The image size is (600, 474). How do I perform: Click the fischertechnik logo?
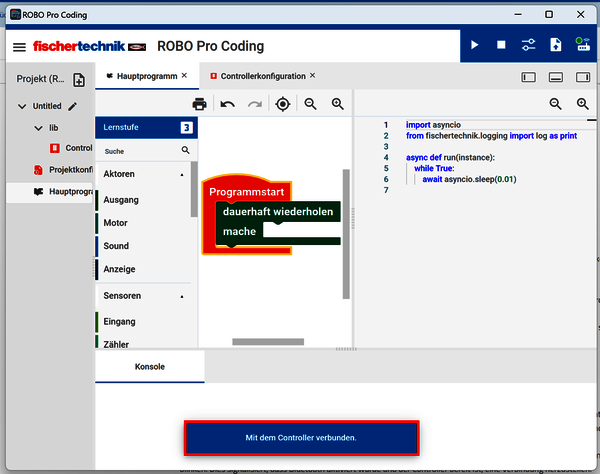coord(89,46)
